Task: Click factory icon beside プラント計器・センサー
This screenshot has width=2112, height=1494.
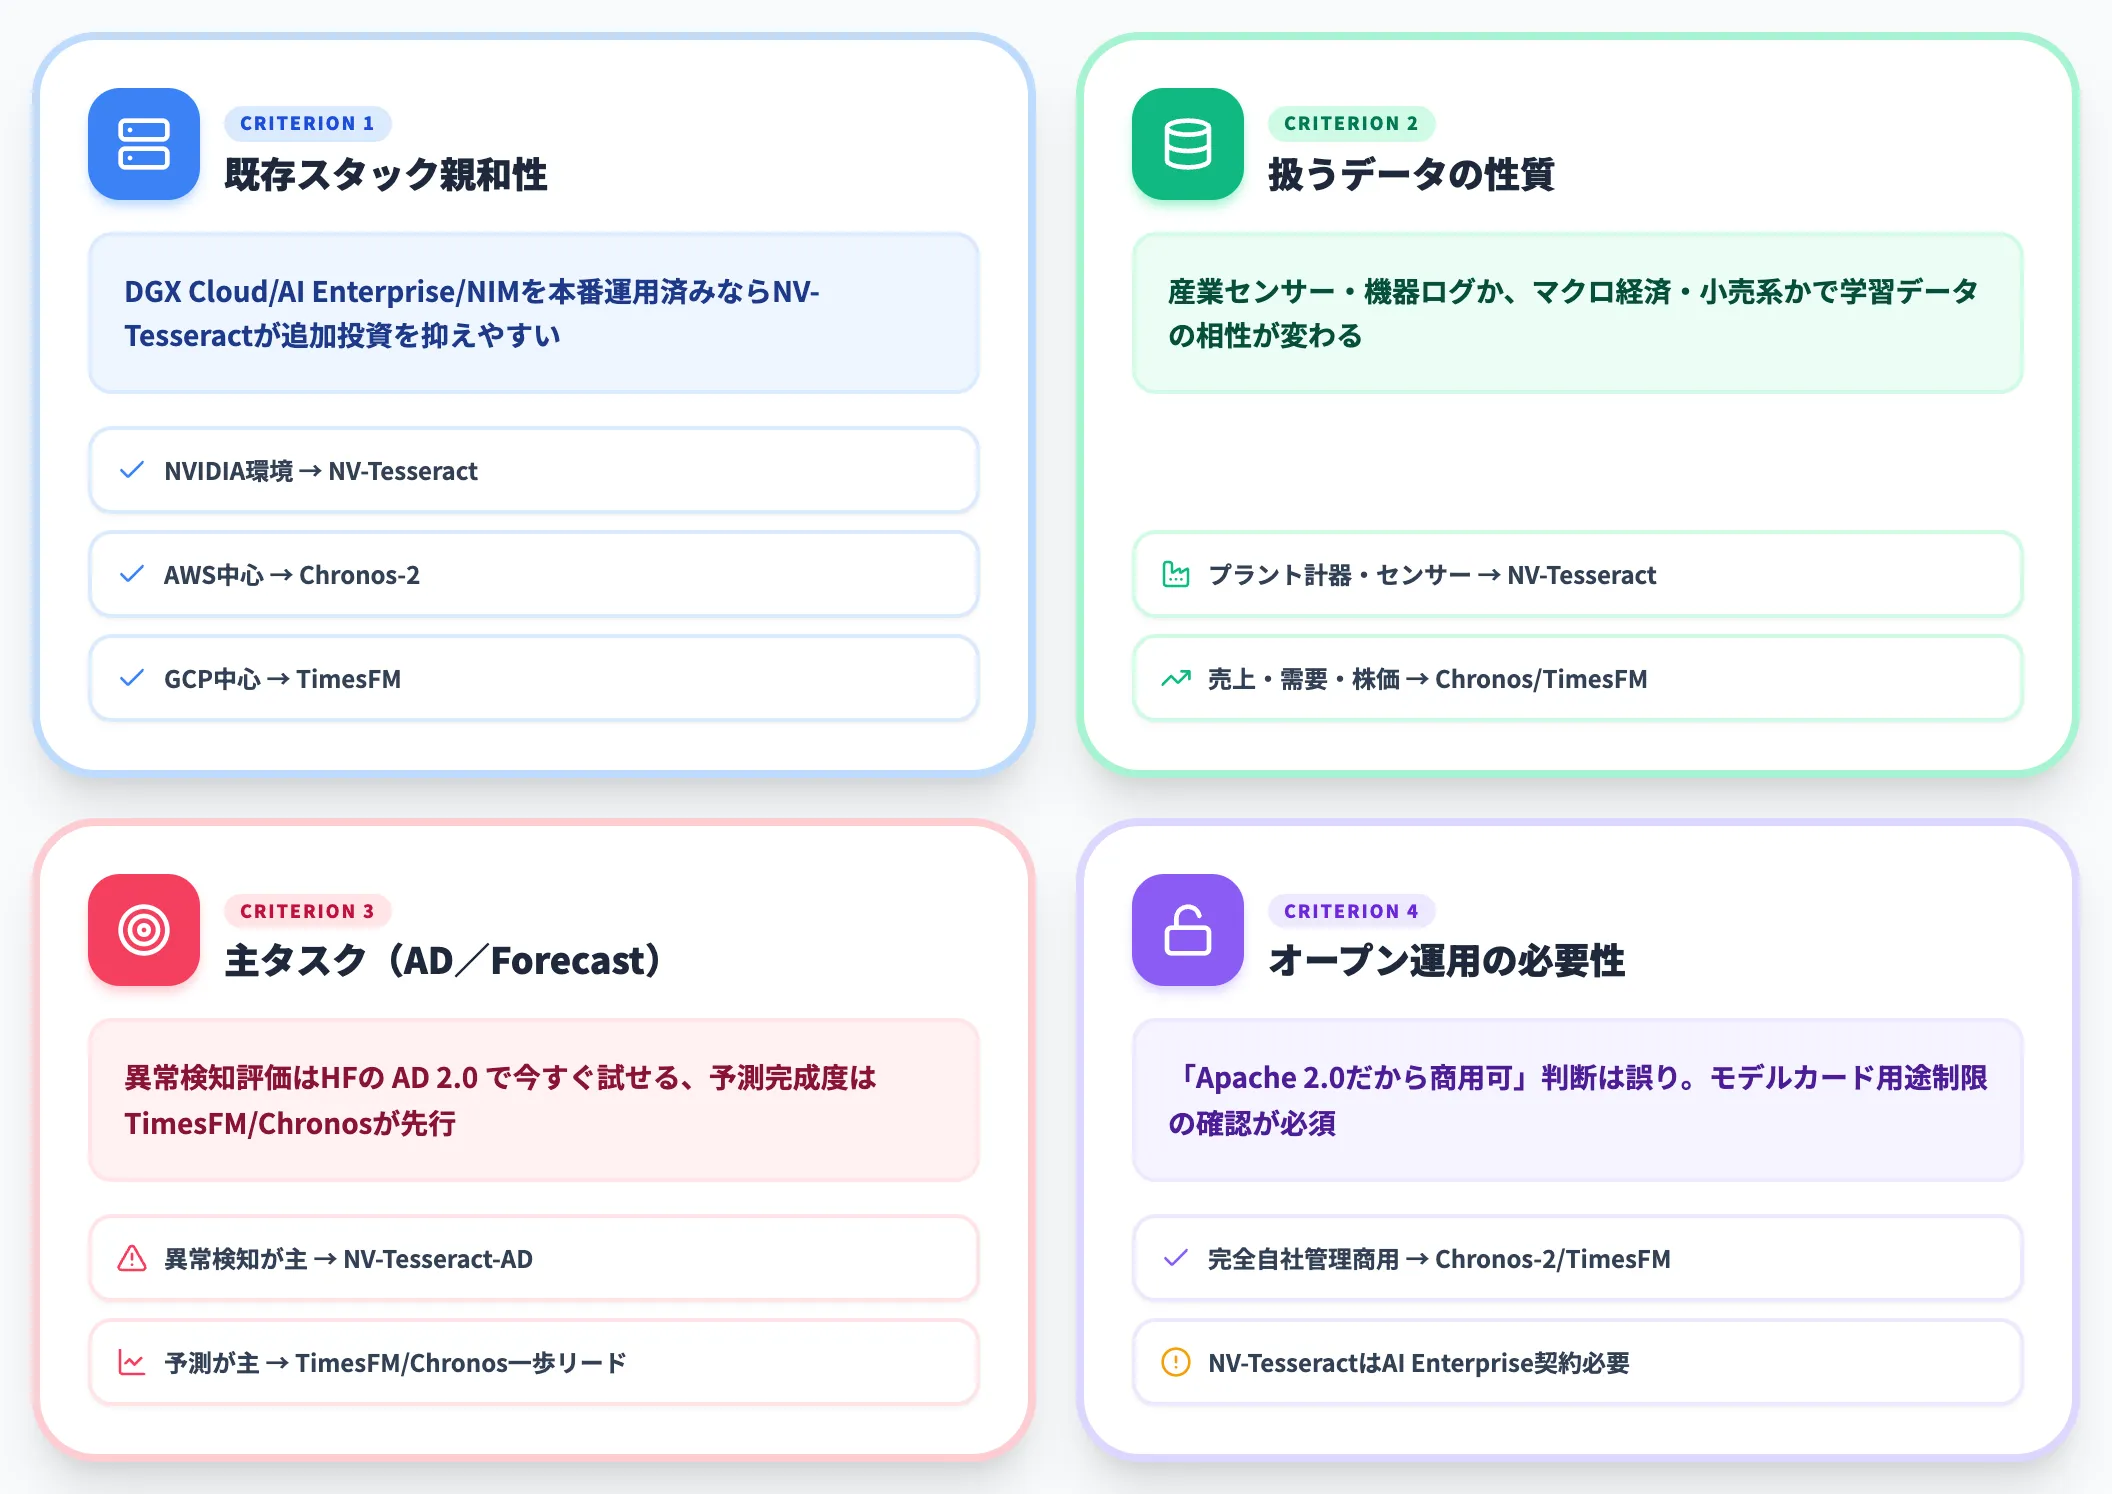Action: tap(1176, 574)
